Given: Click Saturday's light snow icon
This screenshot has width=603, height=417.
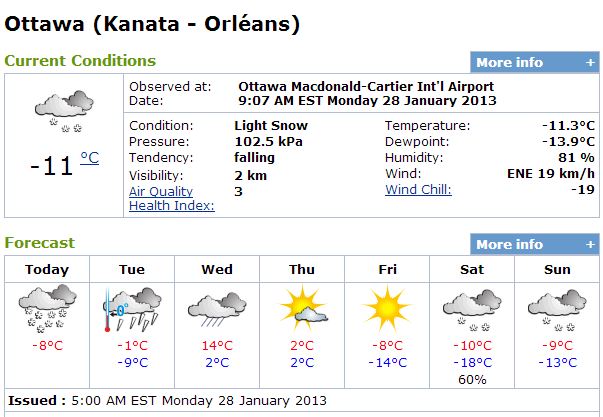Looking at the screenshot, I should pyautogui.click(x=472, y=310).
